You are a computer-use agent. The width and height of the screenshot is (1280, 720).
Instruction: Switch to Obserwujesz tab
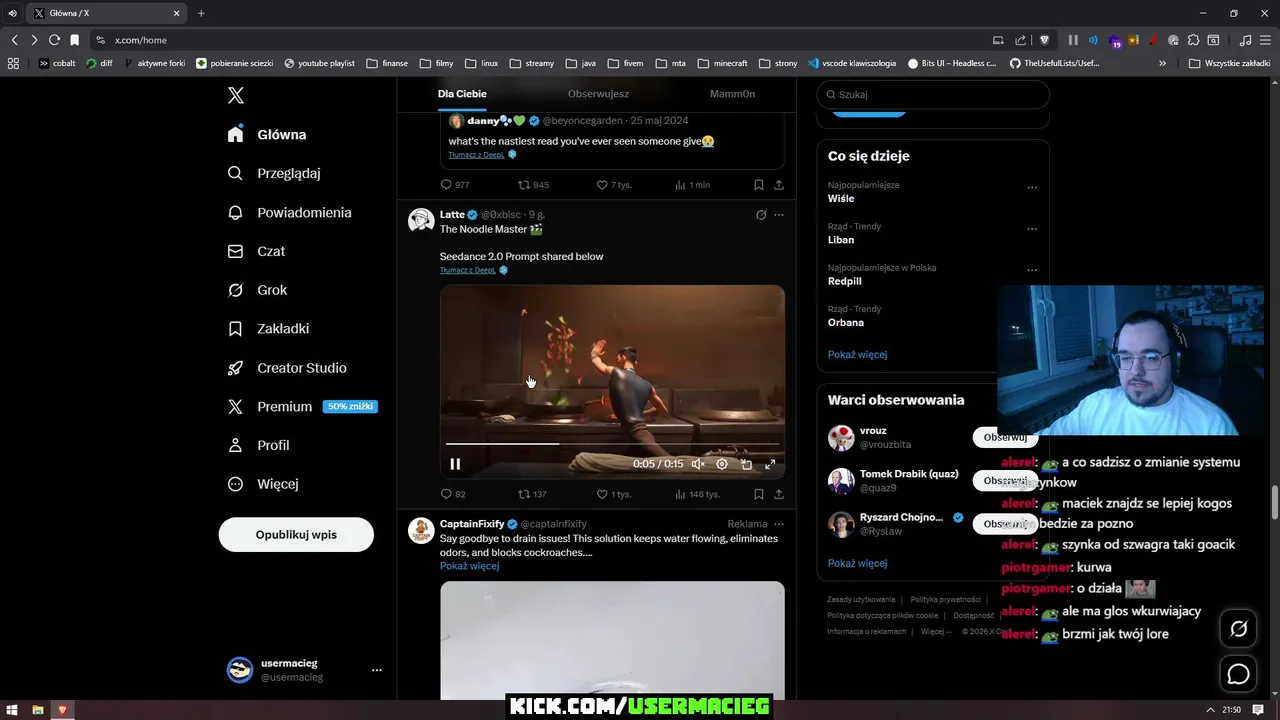(598, 94)
